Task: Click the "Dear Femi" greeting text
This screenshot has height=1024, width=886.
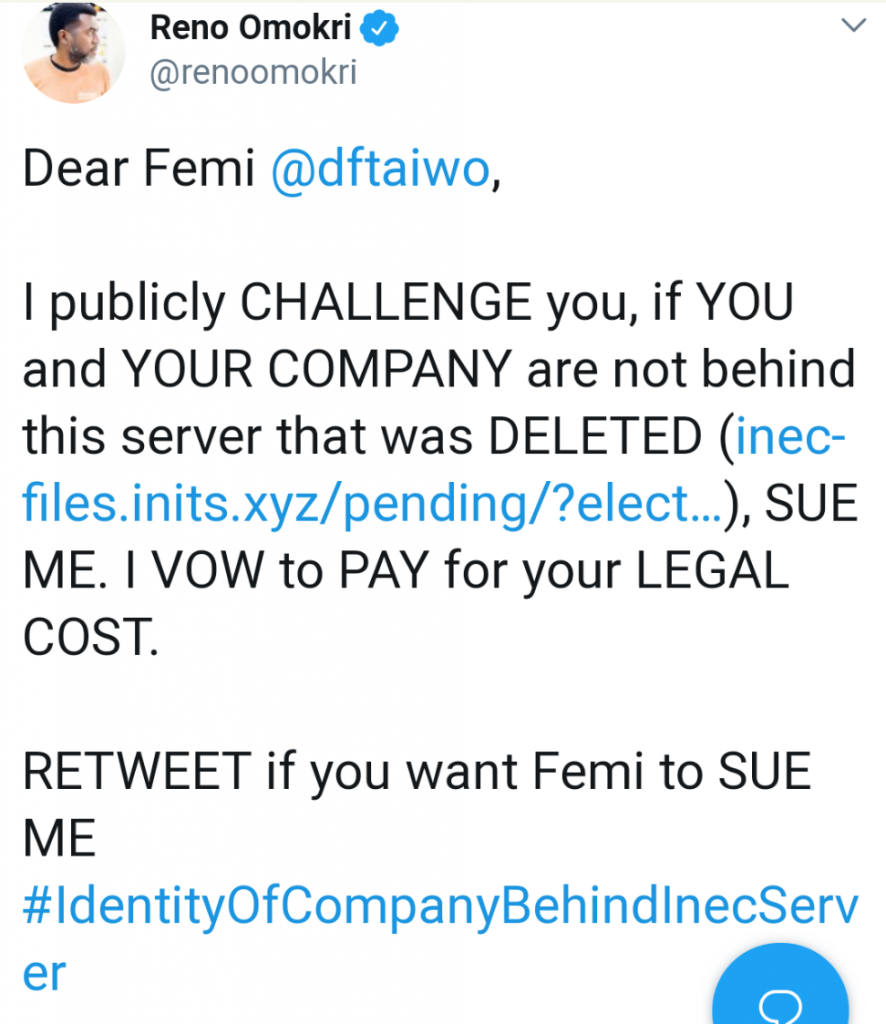Action: 141,171
